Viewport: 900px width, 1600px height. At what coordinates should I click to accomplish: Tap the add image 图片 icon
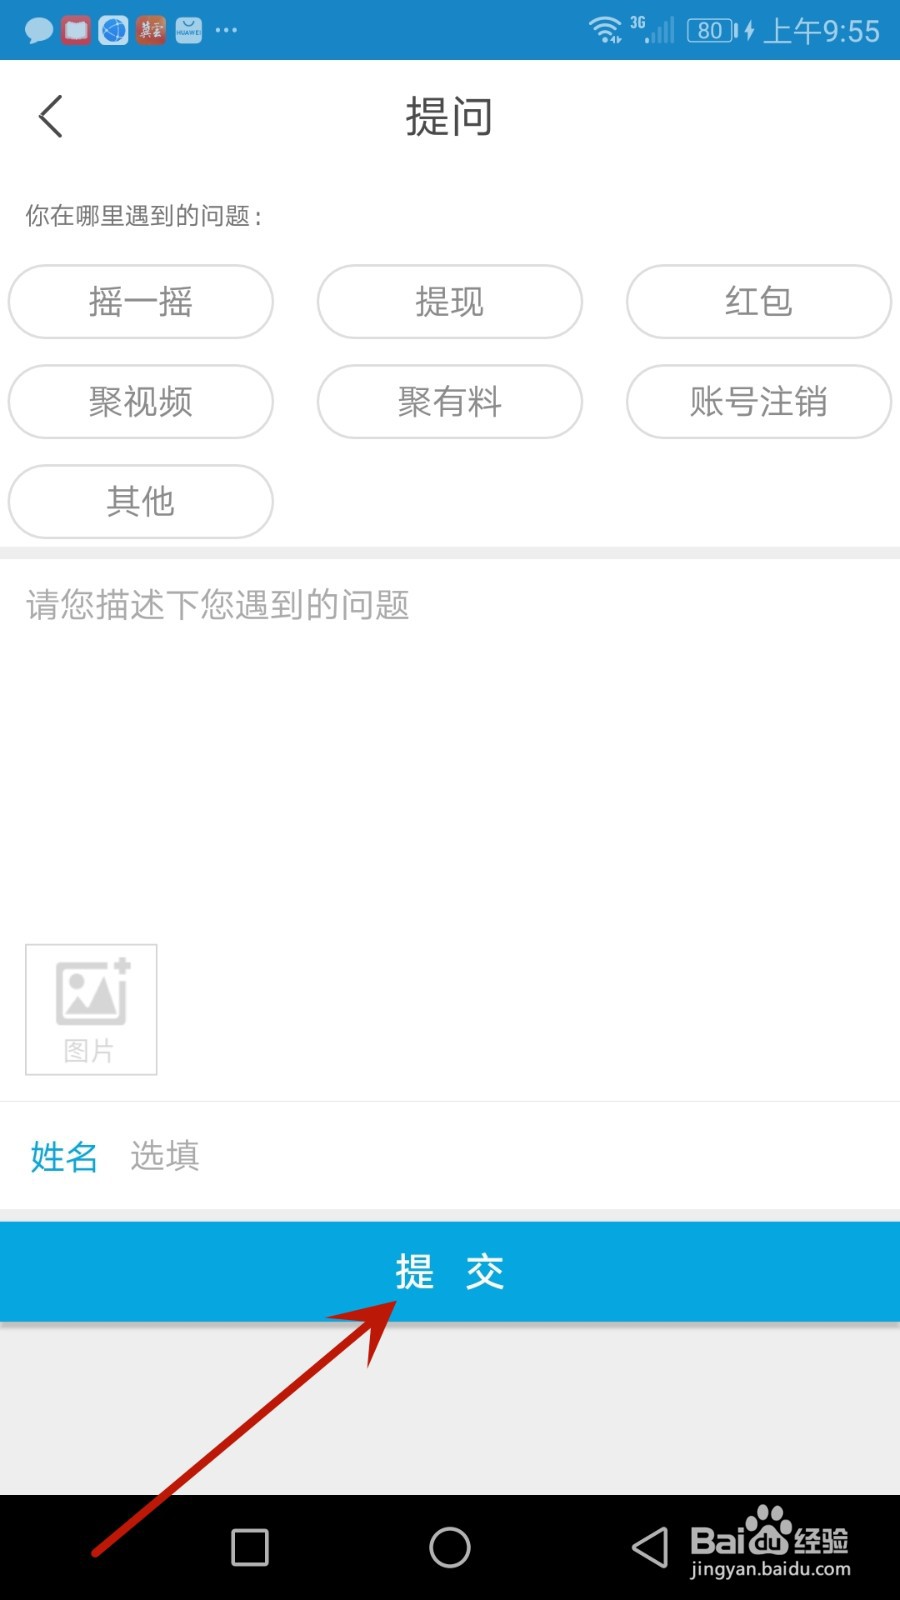91,1009
